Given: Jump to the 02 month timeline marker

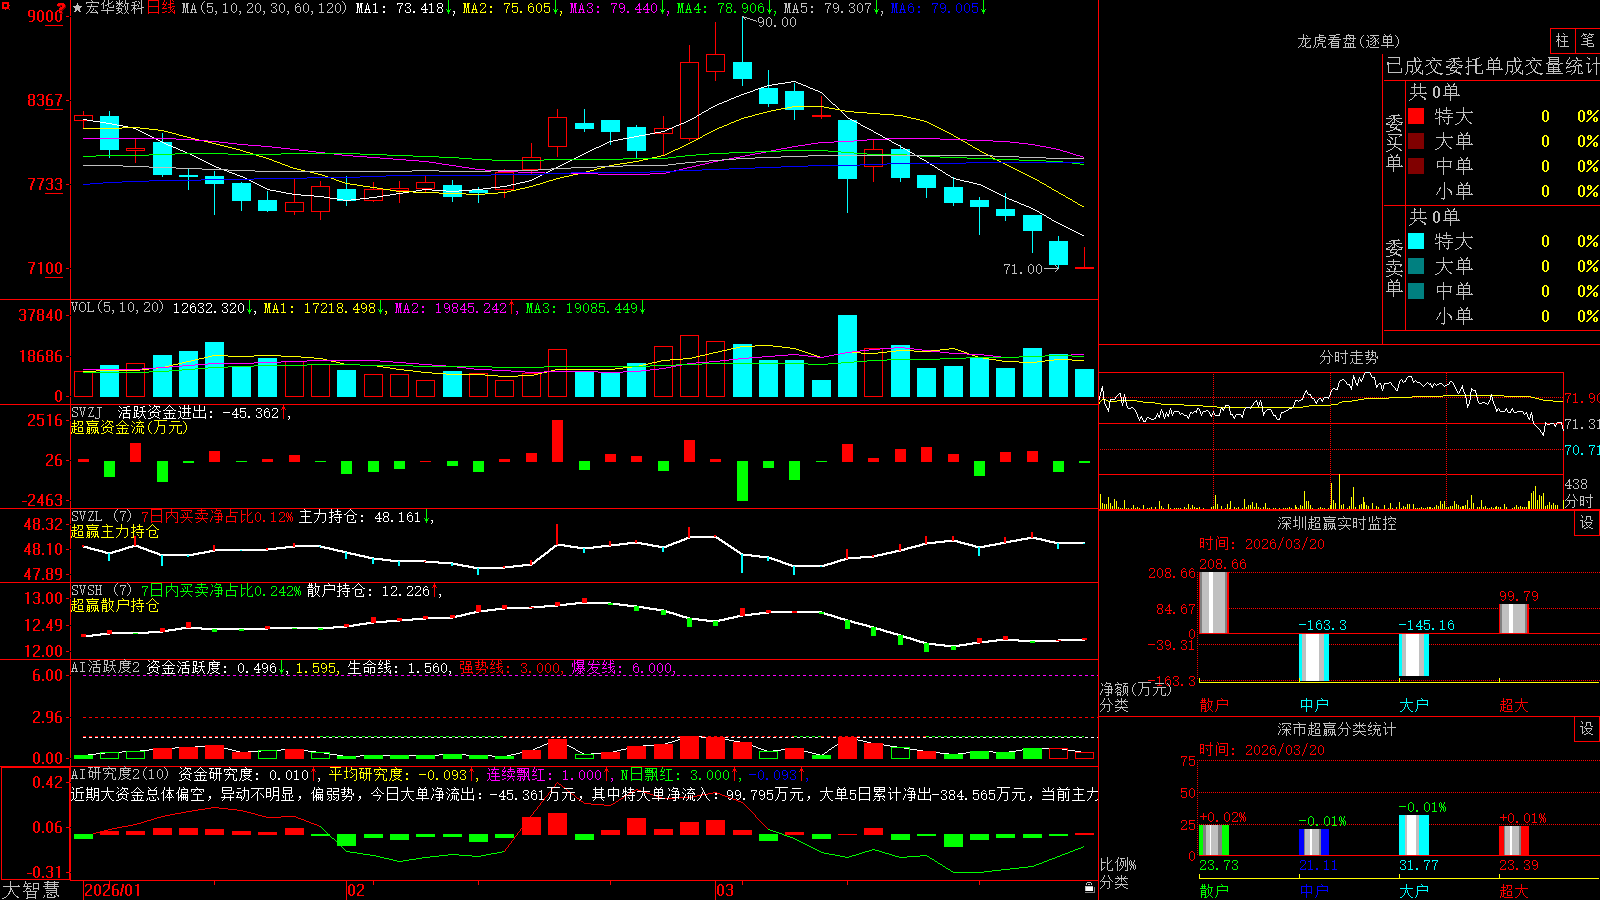Looking at the screenshot, I should point(356,890).
